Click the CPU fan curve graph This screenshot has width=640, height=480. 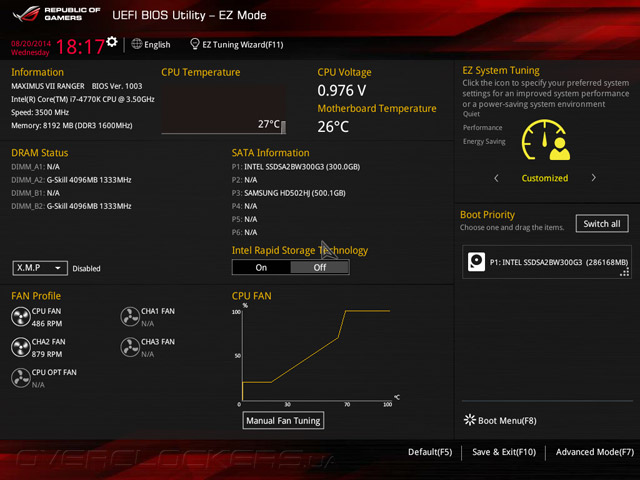click(x=316, y=355)
